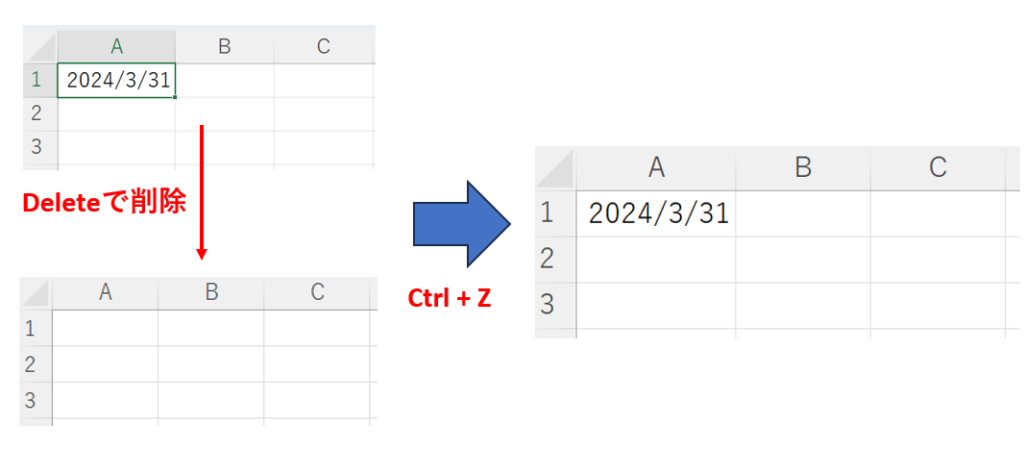1024x450 pixels.
Task: Click column B header in bottom-left sheet
Action: pyautogui.click(x=211, y=293)
